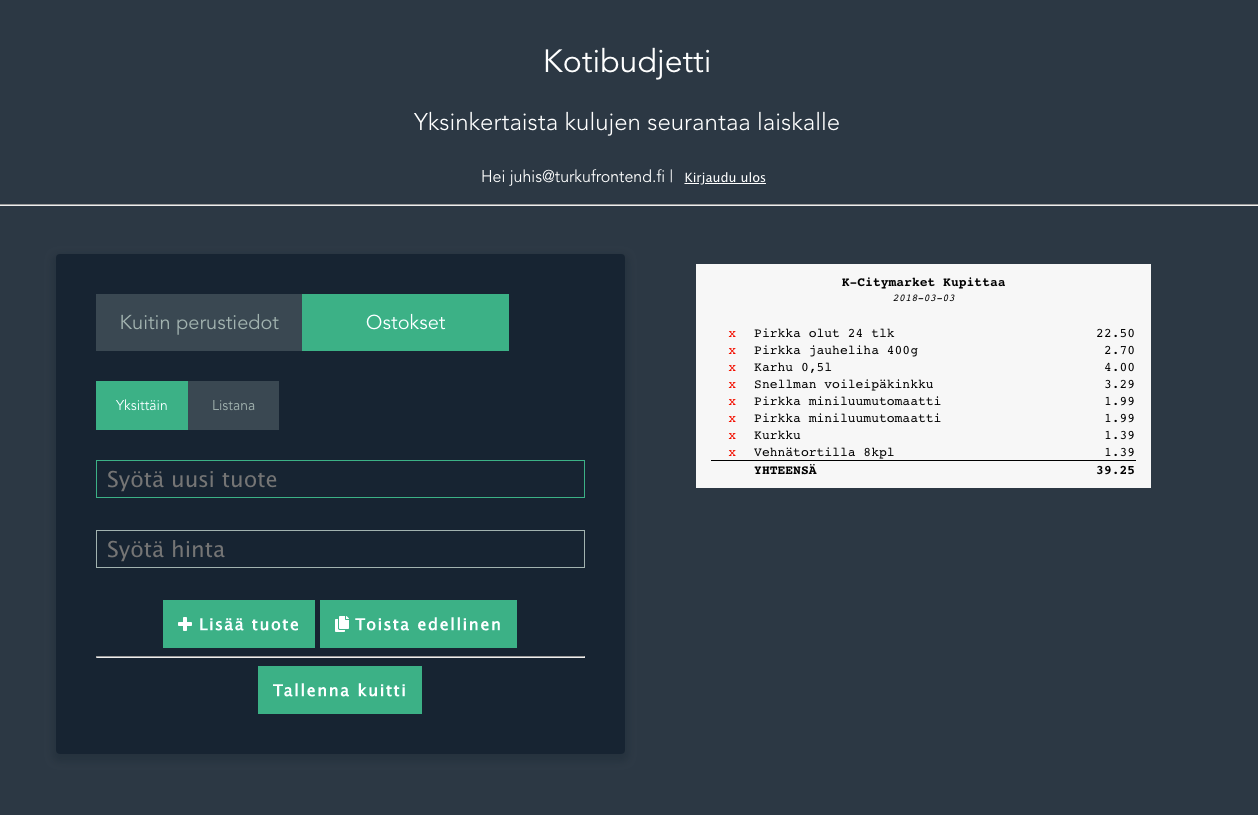Click the x beside Kurkku

point(732,435)
